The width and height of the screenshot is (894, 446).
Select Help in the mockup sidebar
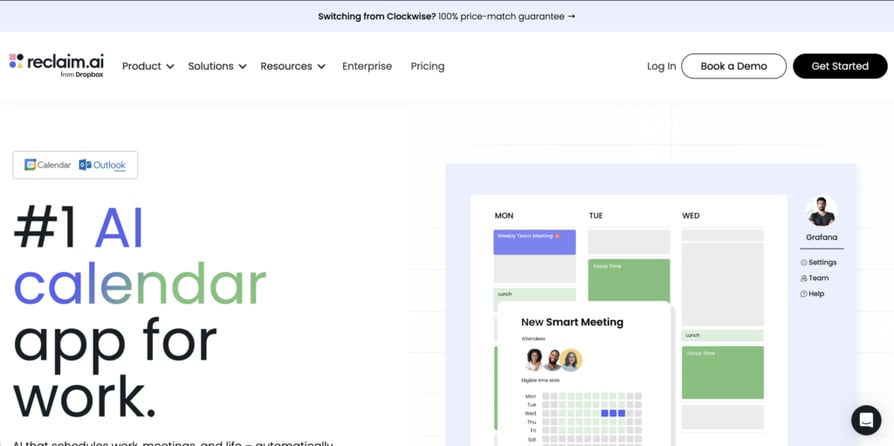pos(812,294)
